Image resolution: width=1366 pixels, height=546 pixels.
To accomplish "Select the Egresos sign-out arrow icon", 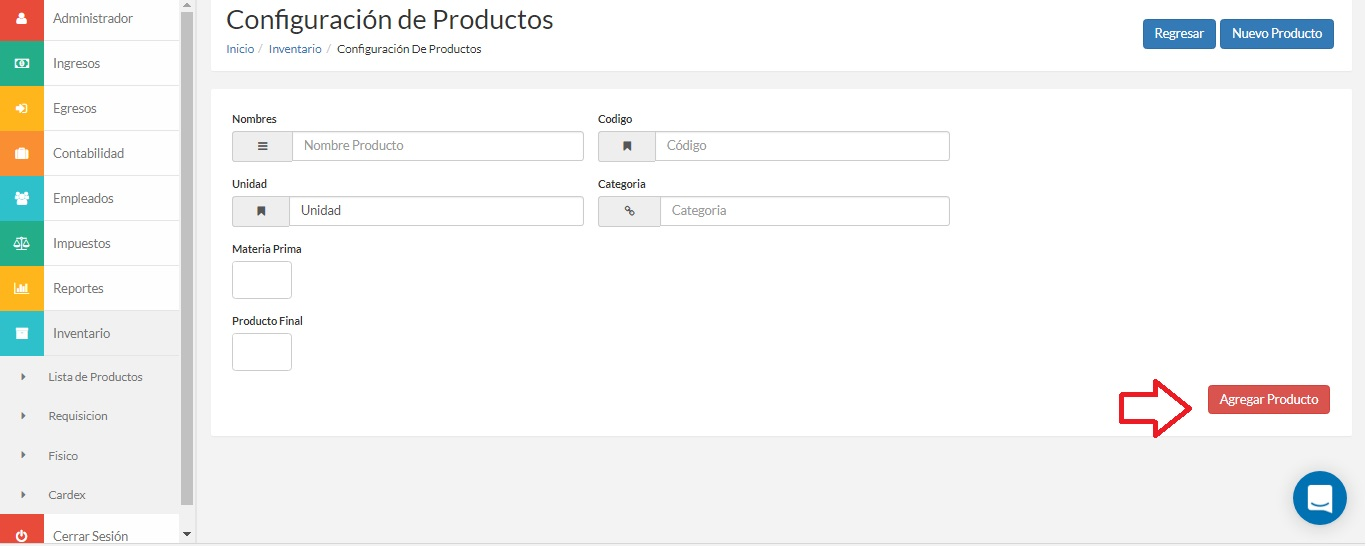I will (x=22, y=108).
